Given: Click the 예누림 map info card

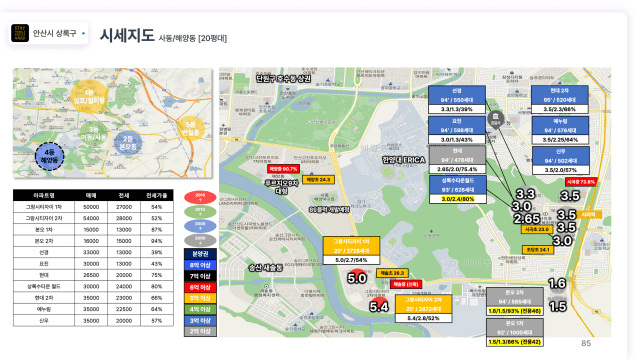Looking at the screenshot, I should [x=560, y=130].
